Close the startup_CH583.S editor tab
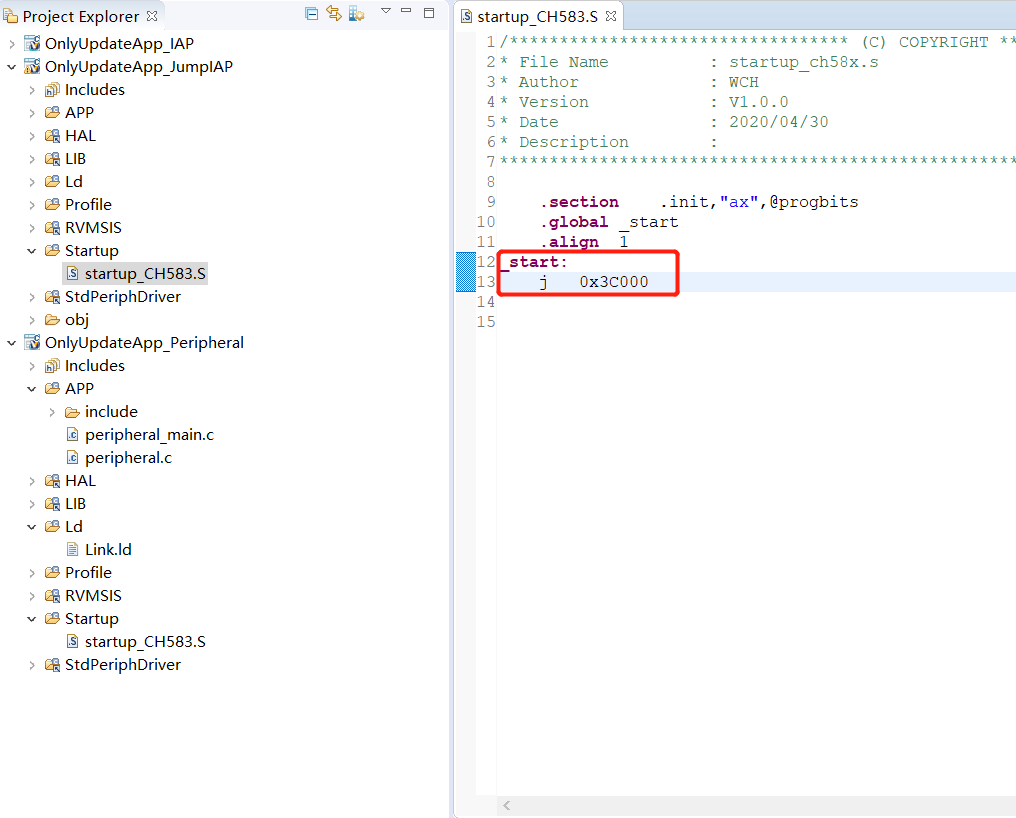This screenshot has height=818, width=1016. point(611,16)
